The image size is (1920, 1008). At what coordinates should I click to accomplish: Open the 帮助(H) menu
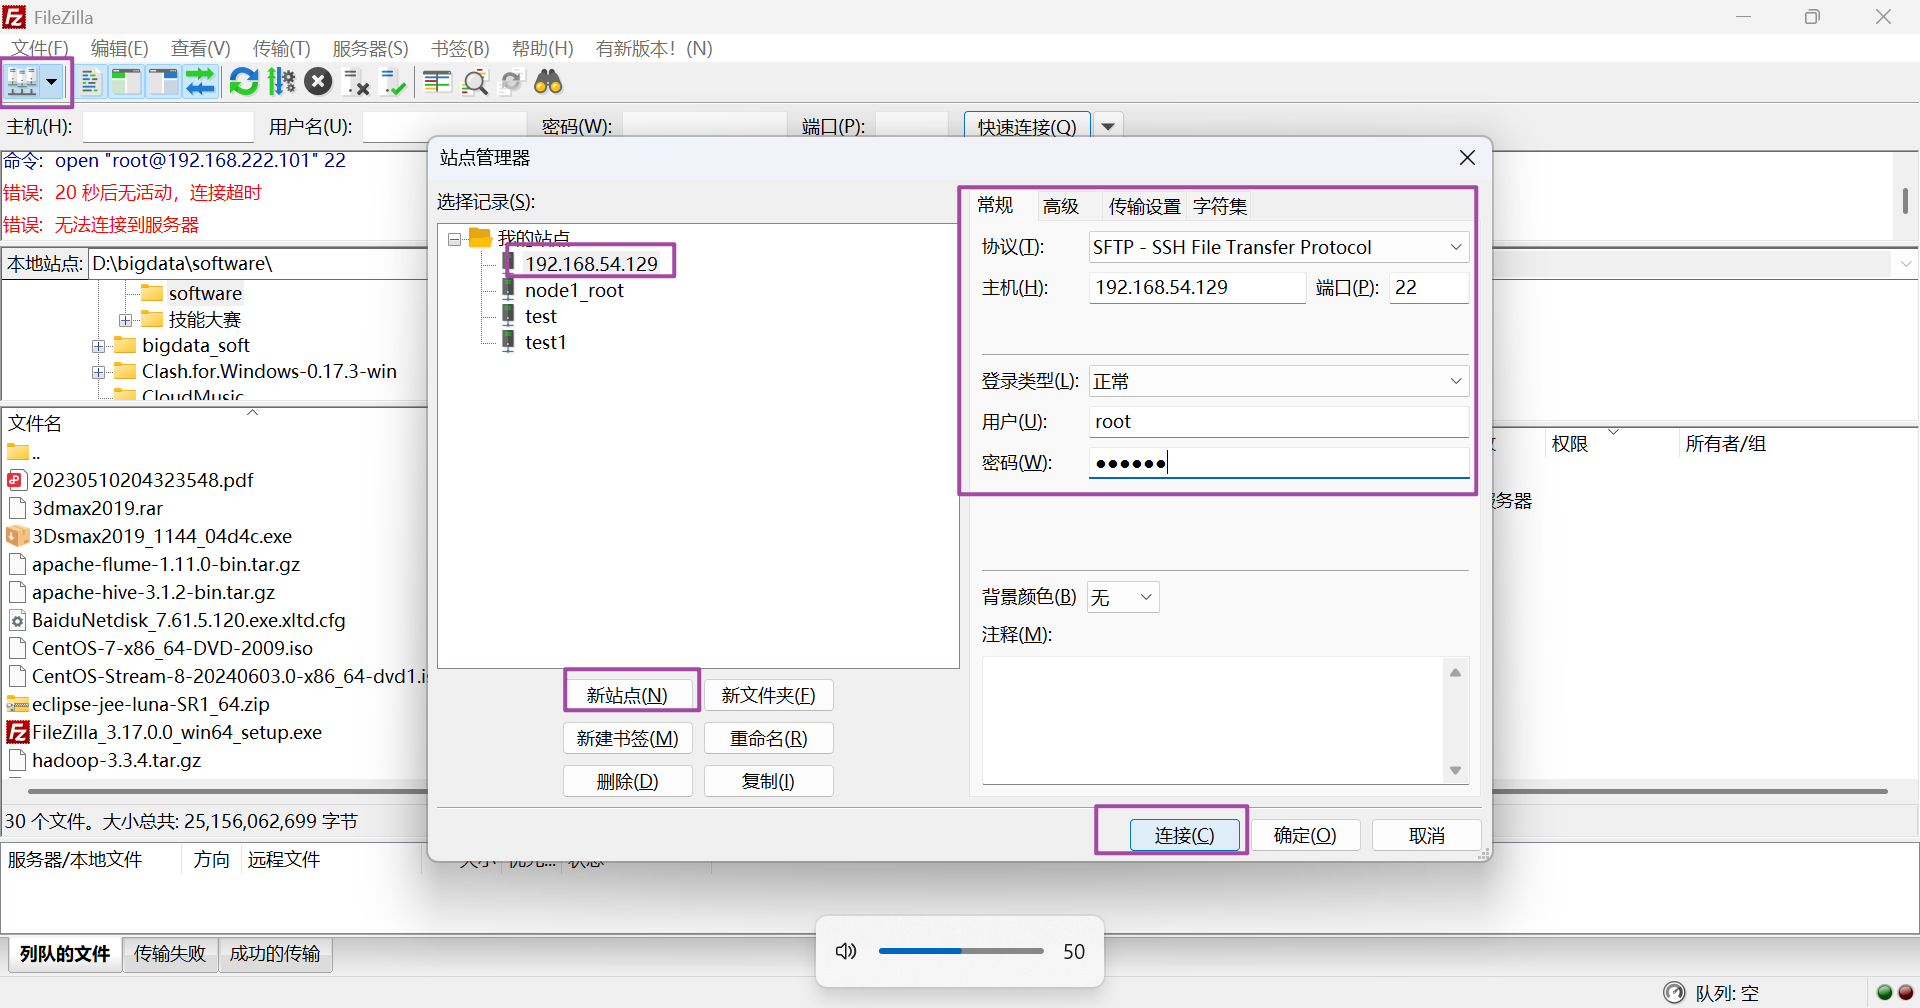[x=543, y=48]
